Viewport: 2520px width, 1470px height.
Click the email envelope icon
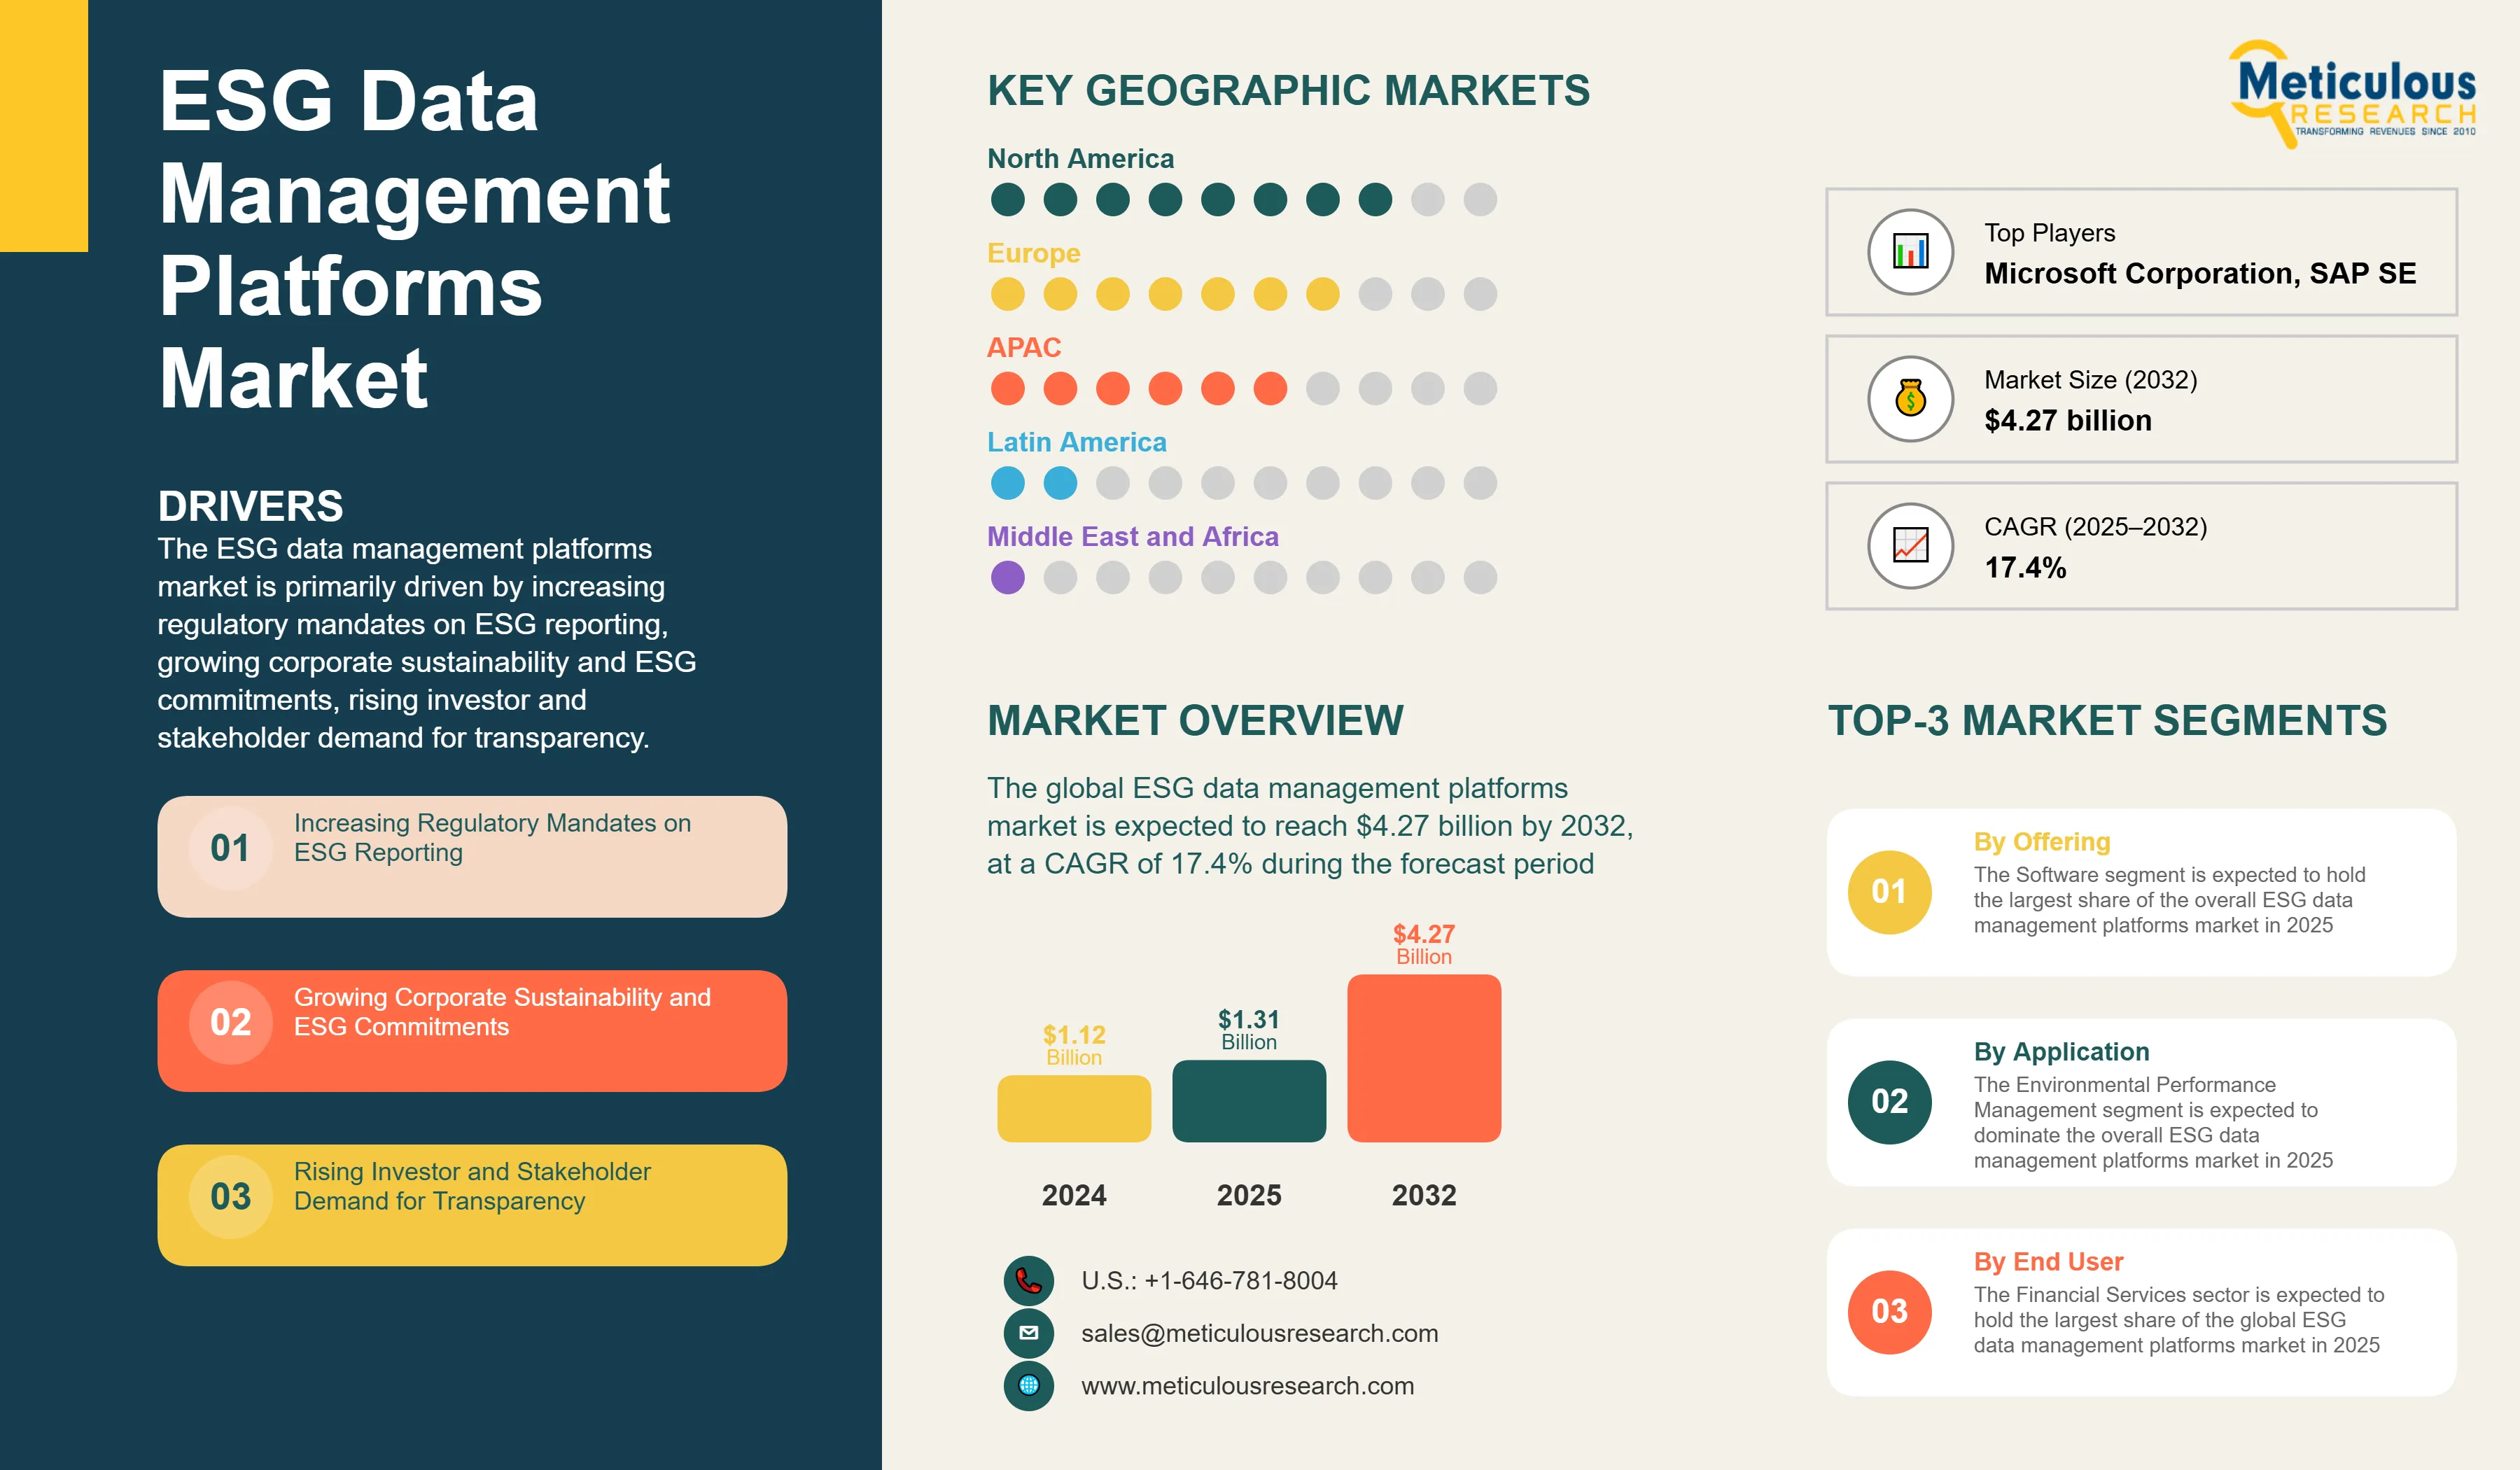click(x=1028, y=1333)
